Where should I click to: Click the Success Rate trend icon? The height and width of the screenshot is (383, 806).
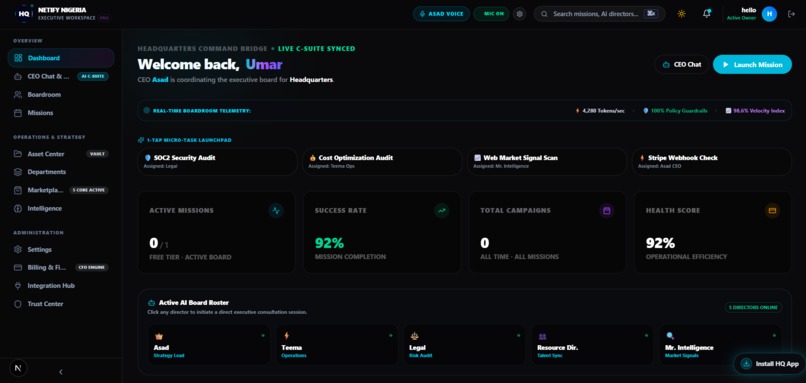click(442, 210)
